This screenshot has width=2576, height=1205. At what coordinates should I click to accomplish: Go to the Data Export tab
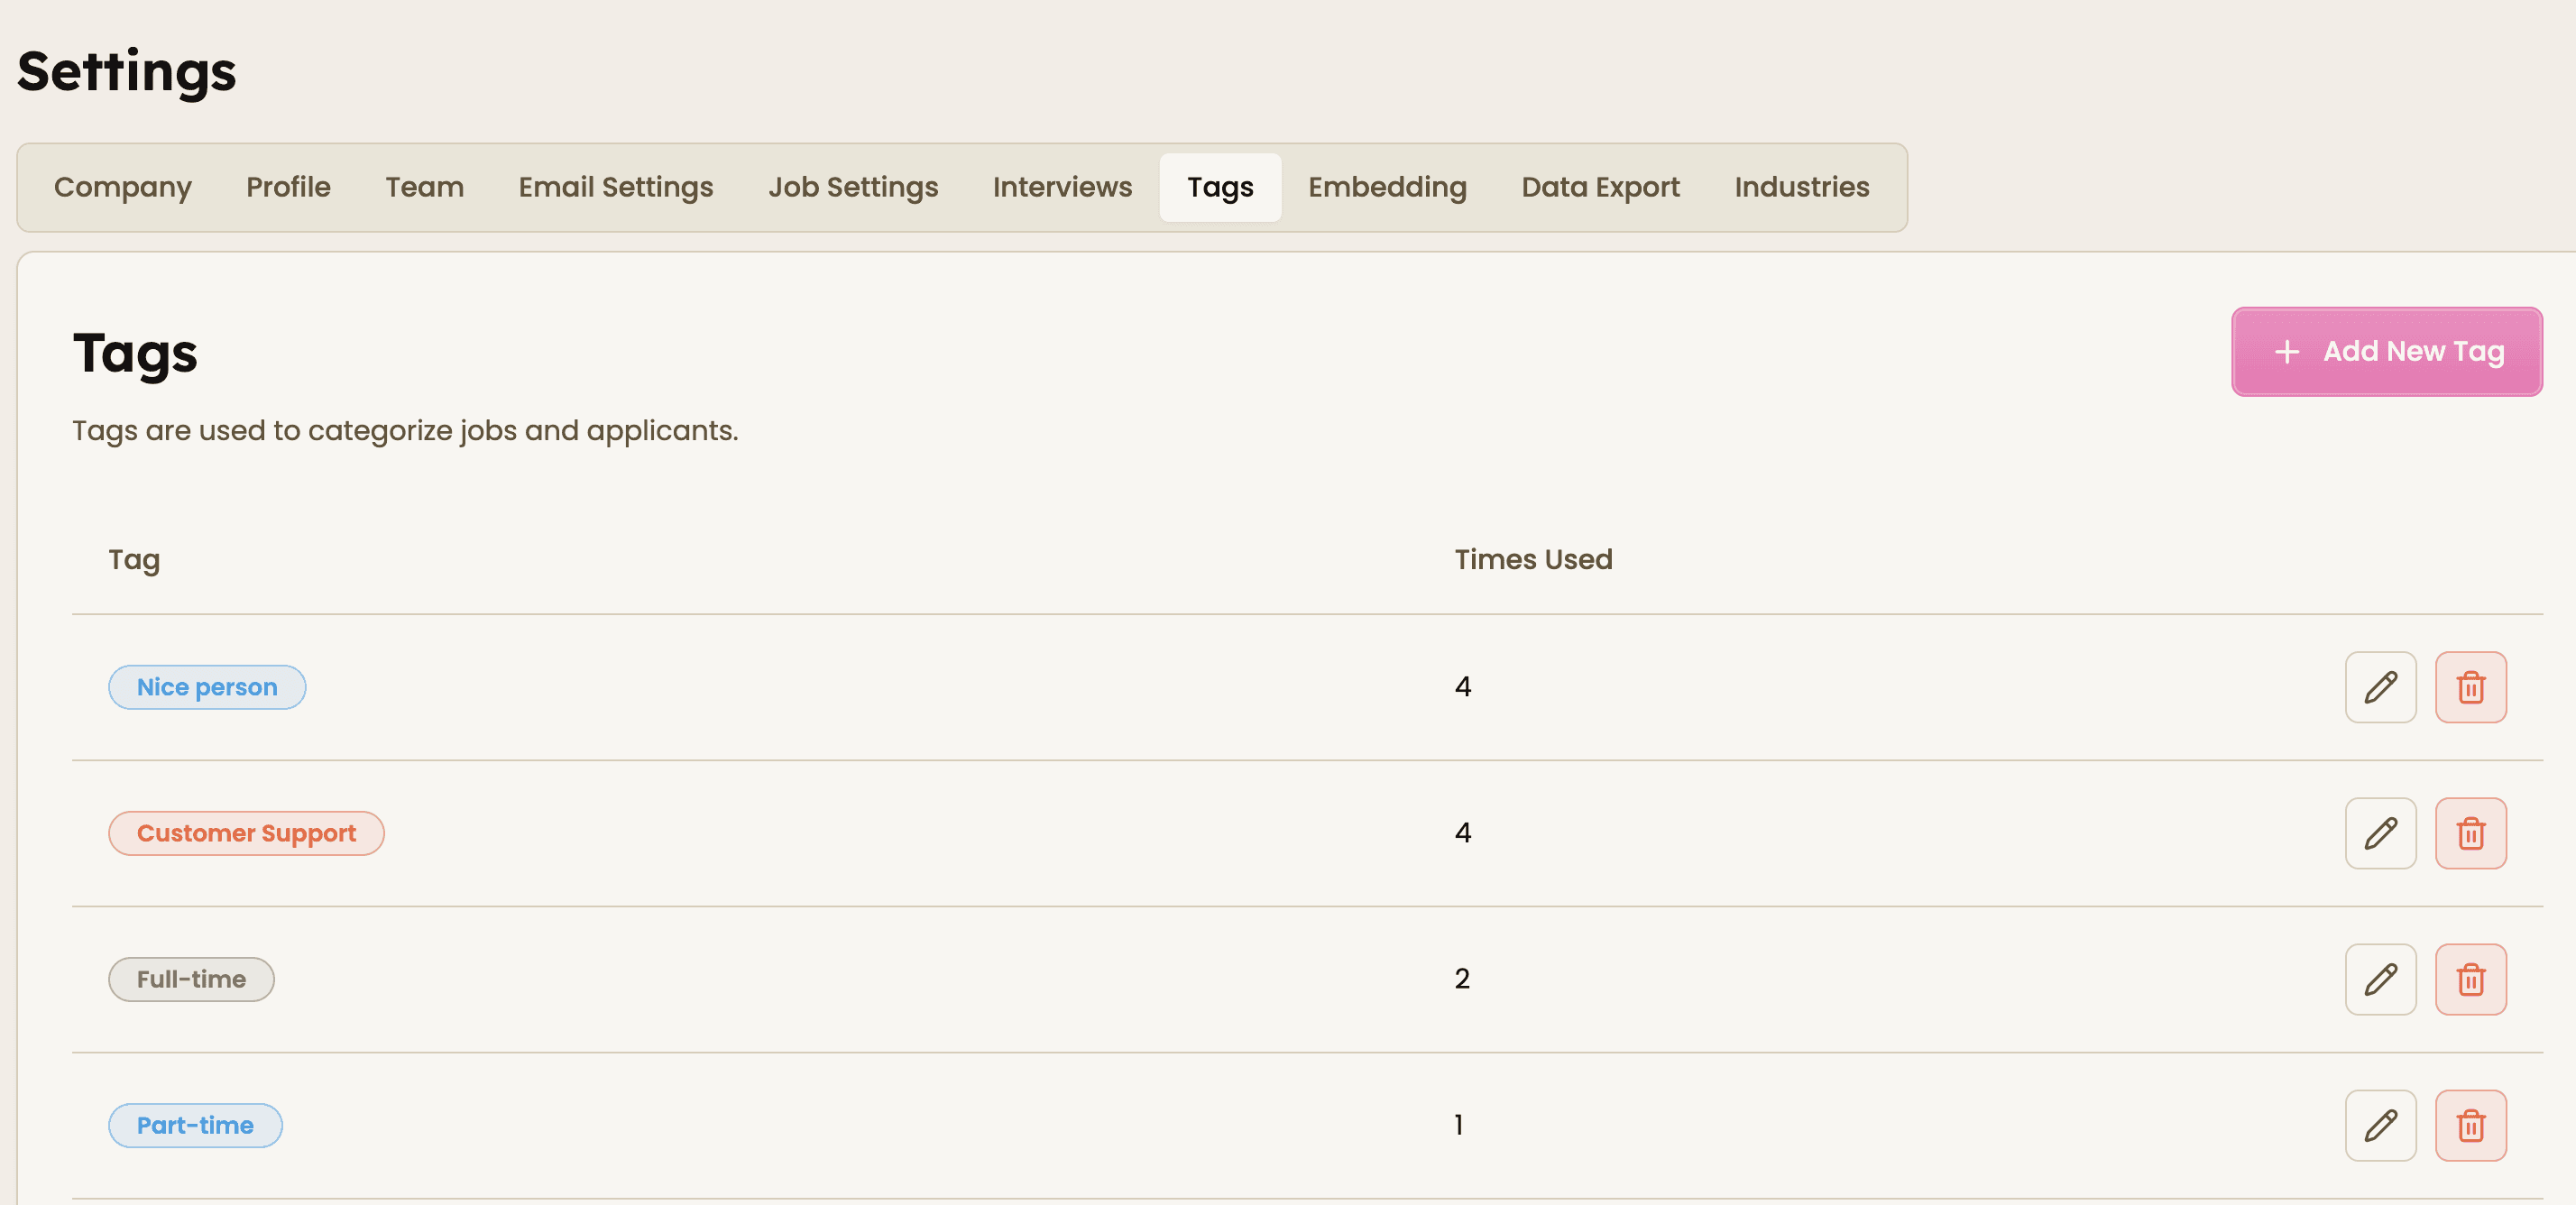[x=1600, y=187]
